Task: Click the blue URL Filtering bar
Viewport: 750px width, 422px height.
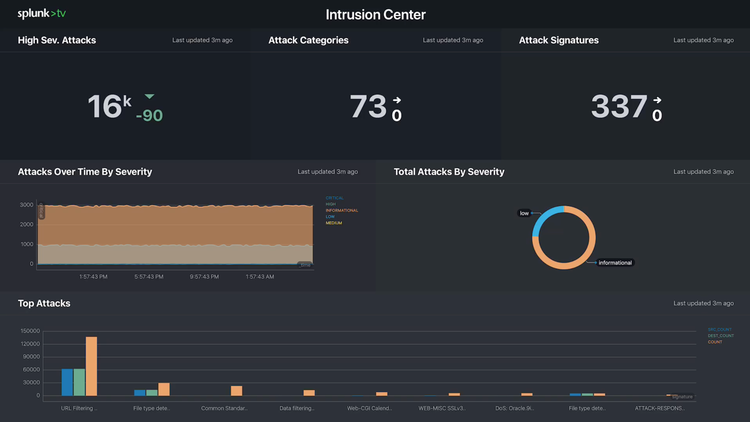Action: coord(67,382)
